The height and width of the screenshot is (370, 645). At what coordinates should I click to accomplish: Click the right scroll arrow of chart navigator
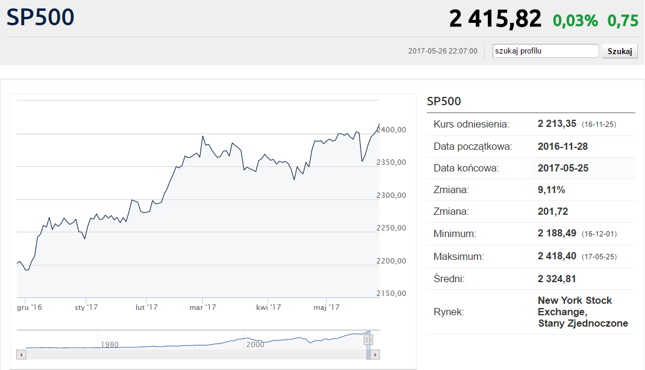(375, 354)
